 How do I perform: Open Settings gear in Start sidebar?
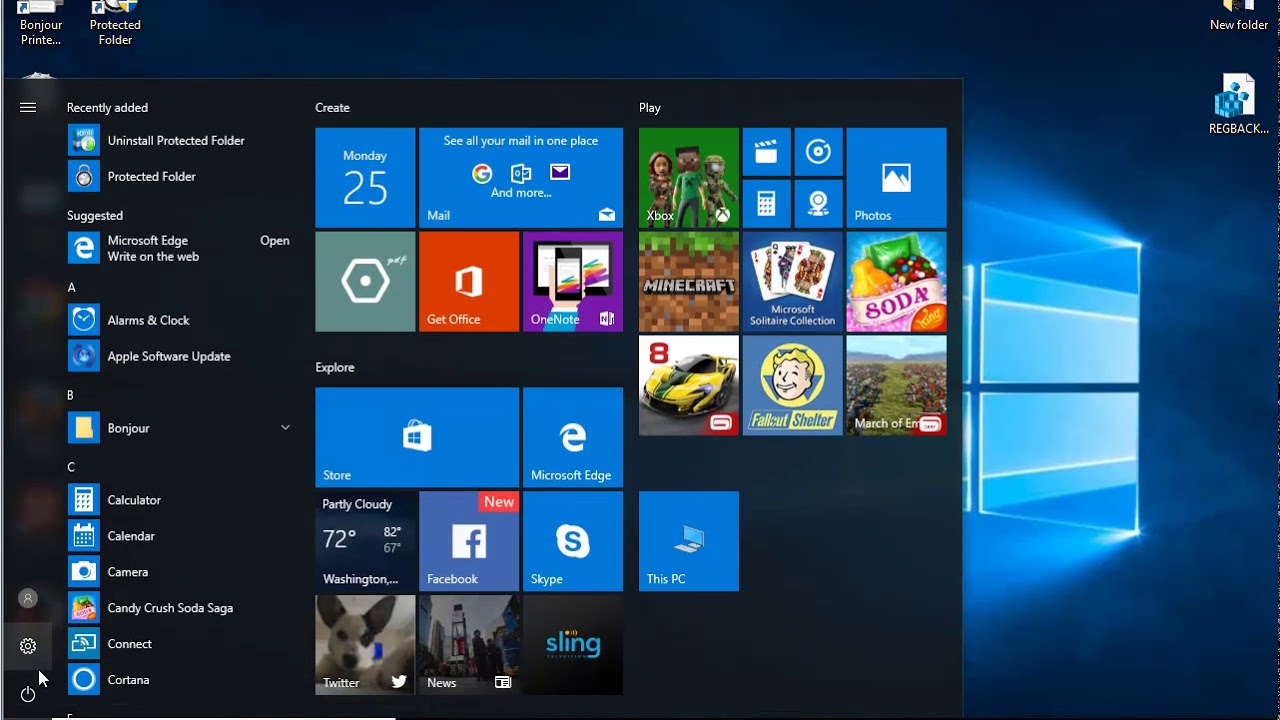point(28,646)
